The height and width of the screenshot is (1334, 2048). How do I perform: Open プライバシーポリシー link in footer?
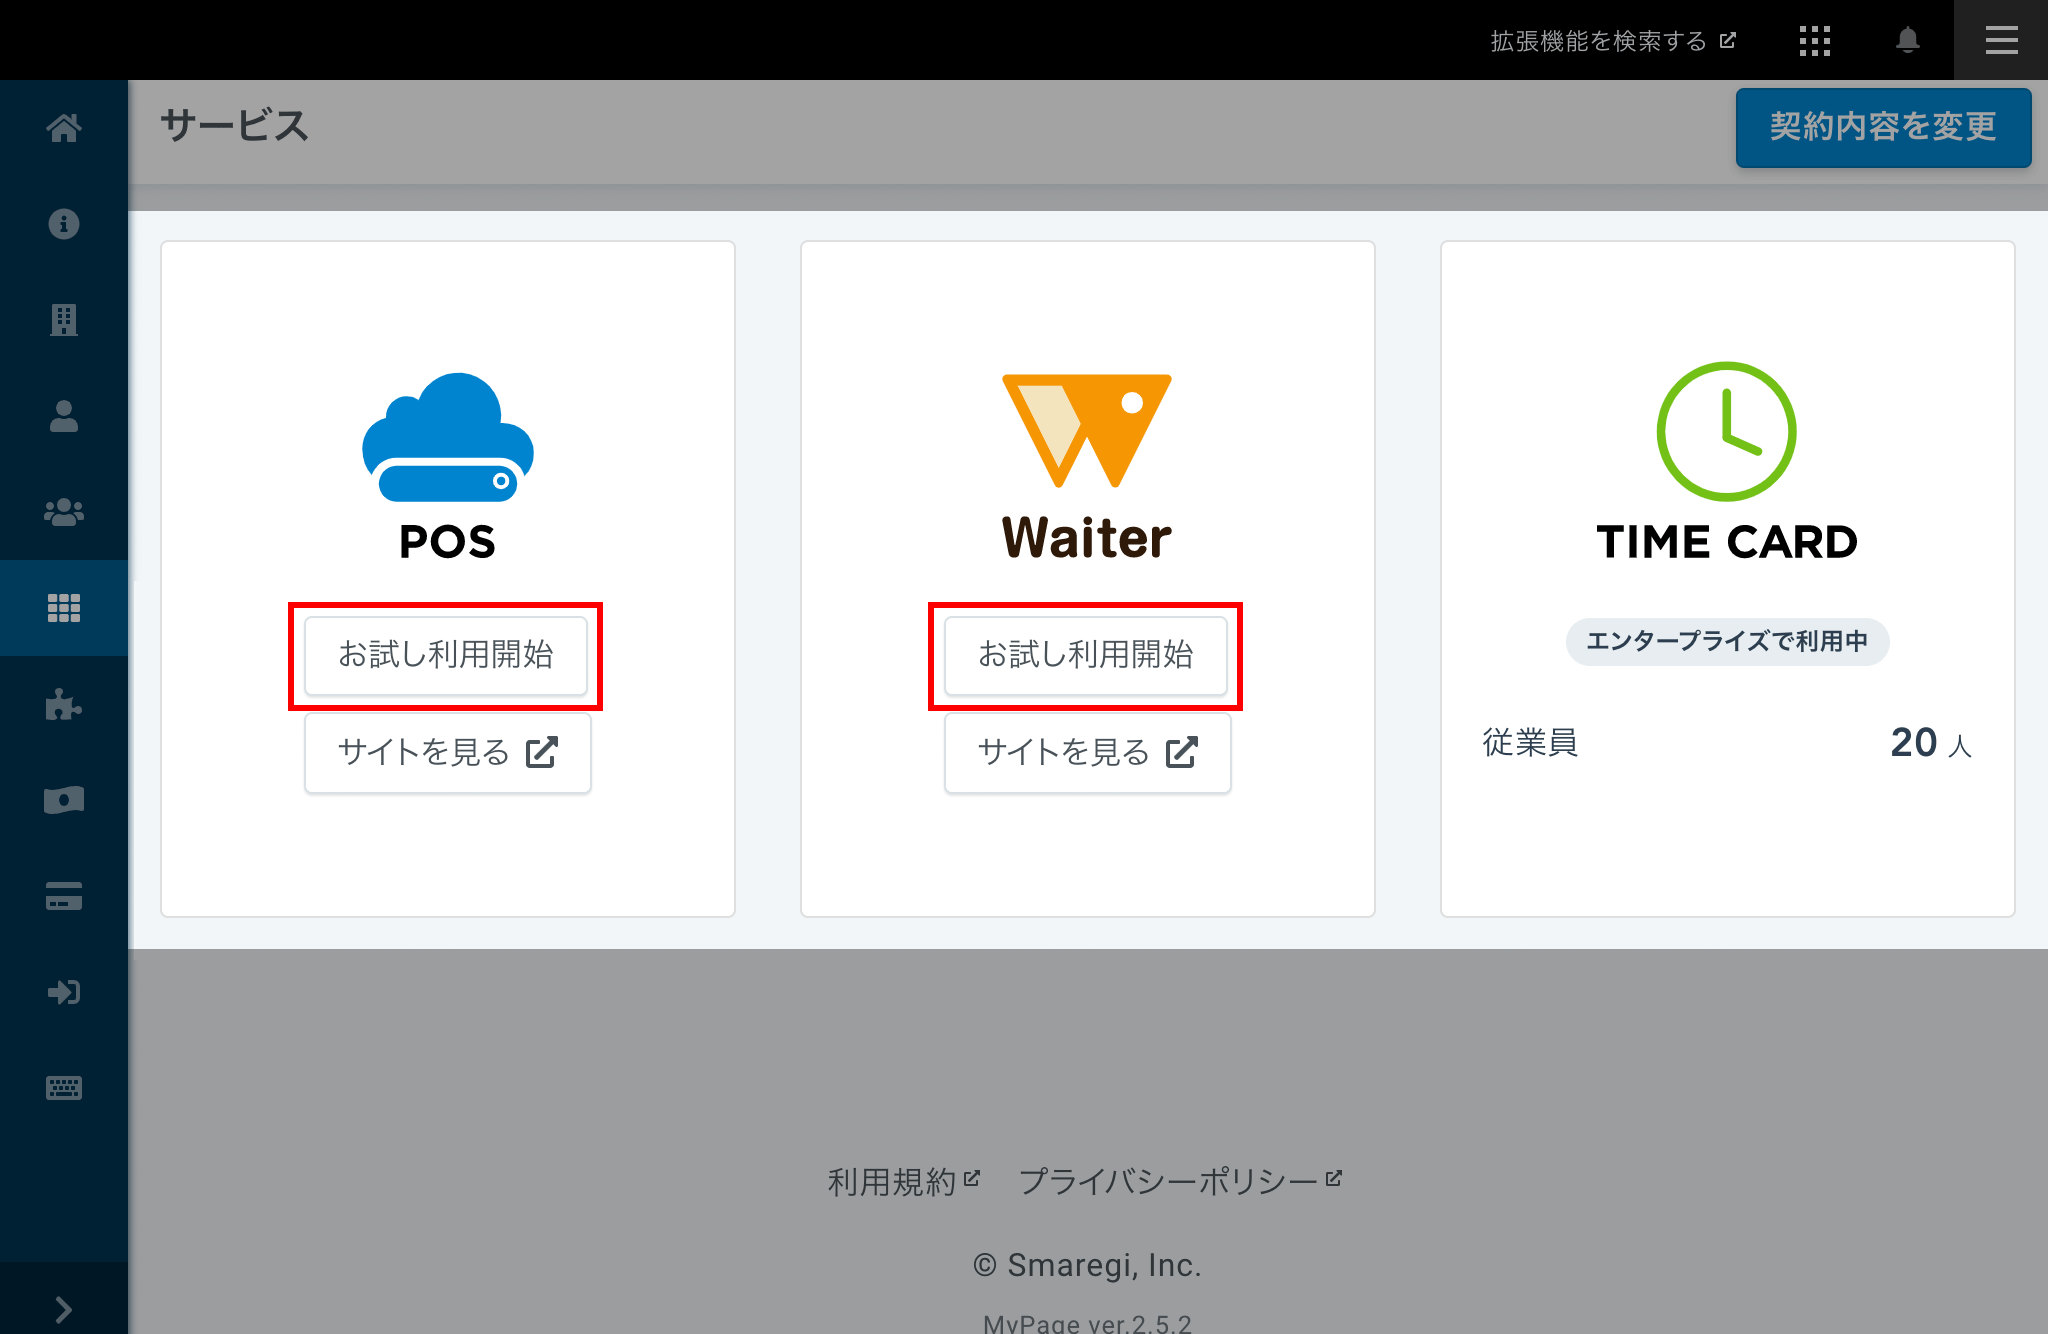[x=1180, y=1182]
